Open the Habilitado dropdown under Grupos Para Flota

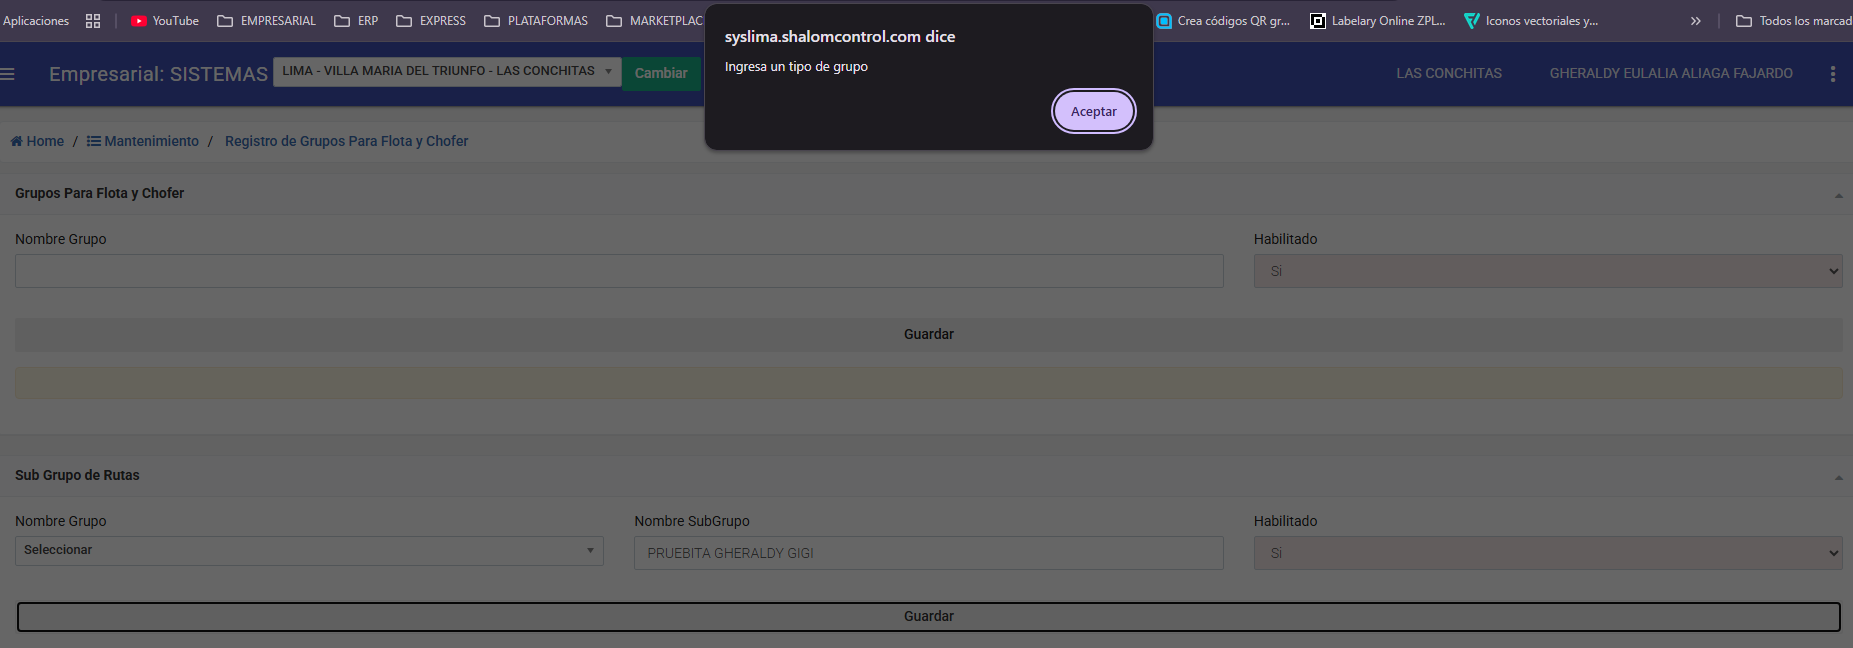coord(1547,271)
